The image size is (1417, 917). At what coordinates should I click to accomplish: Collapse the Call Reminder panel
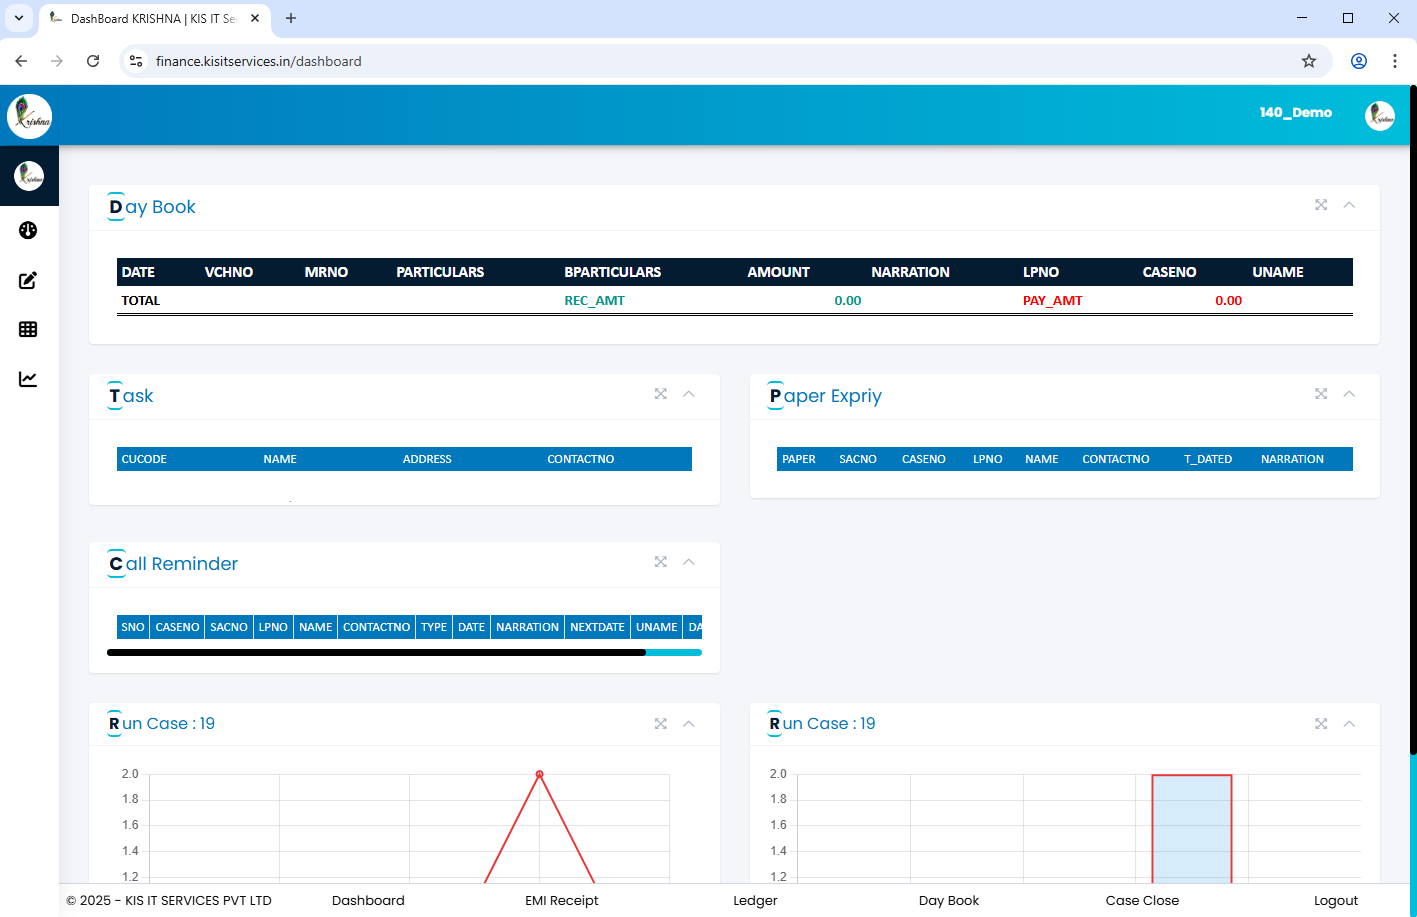click(x=689, y=562)
